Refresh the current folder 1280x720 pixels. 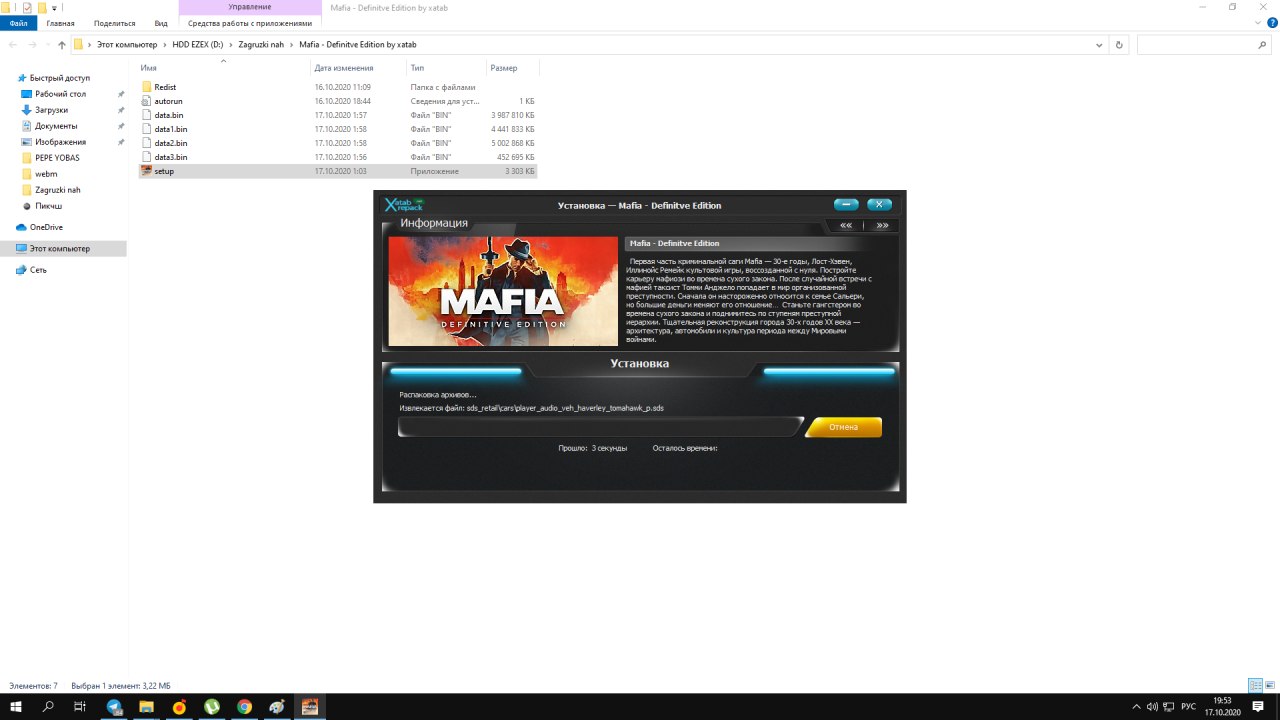pos(1119,45)
